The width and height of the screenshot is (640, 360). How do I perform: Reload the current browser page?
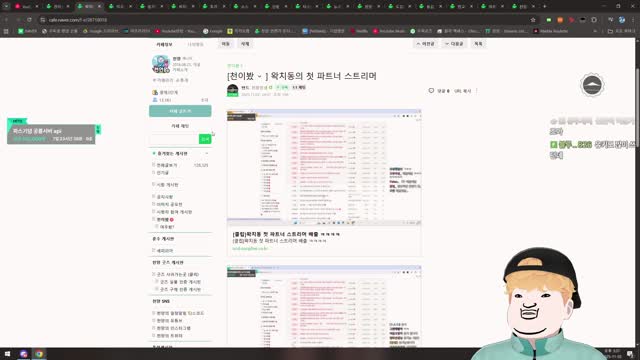click(29, 20)
